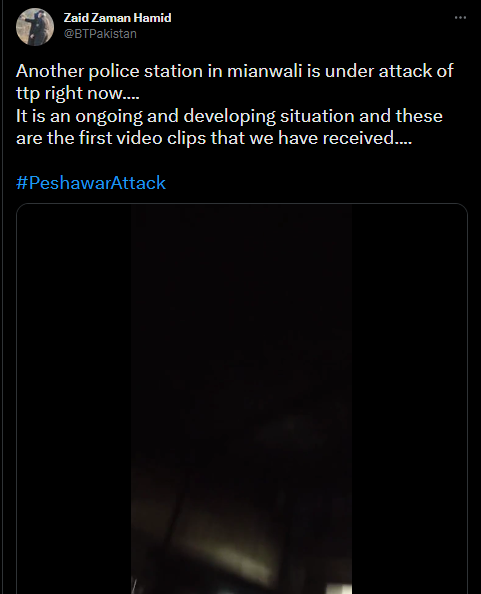The height and width of the screenshot is (594, 481).
Task: Click the 'ttp right now....' text line
Action: pyautogui.click(x=78, y=93)
